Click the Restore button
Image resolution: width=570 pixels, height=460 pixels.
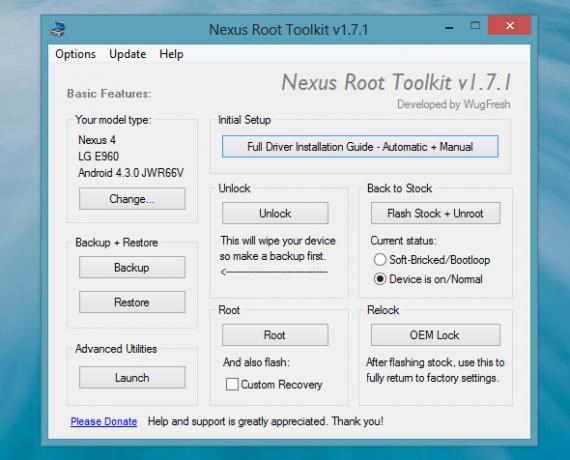(132, 302)
